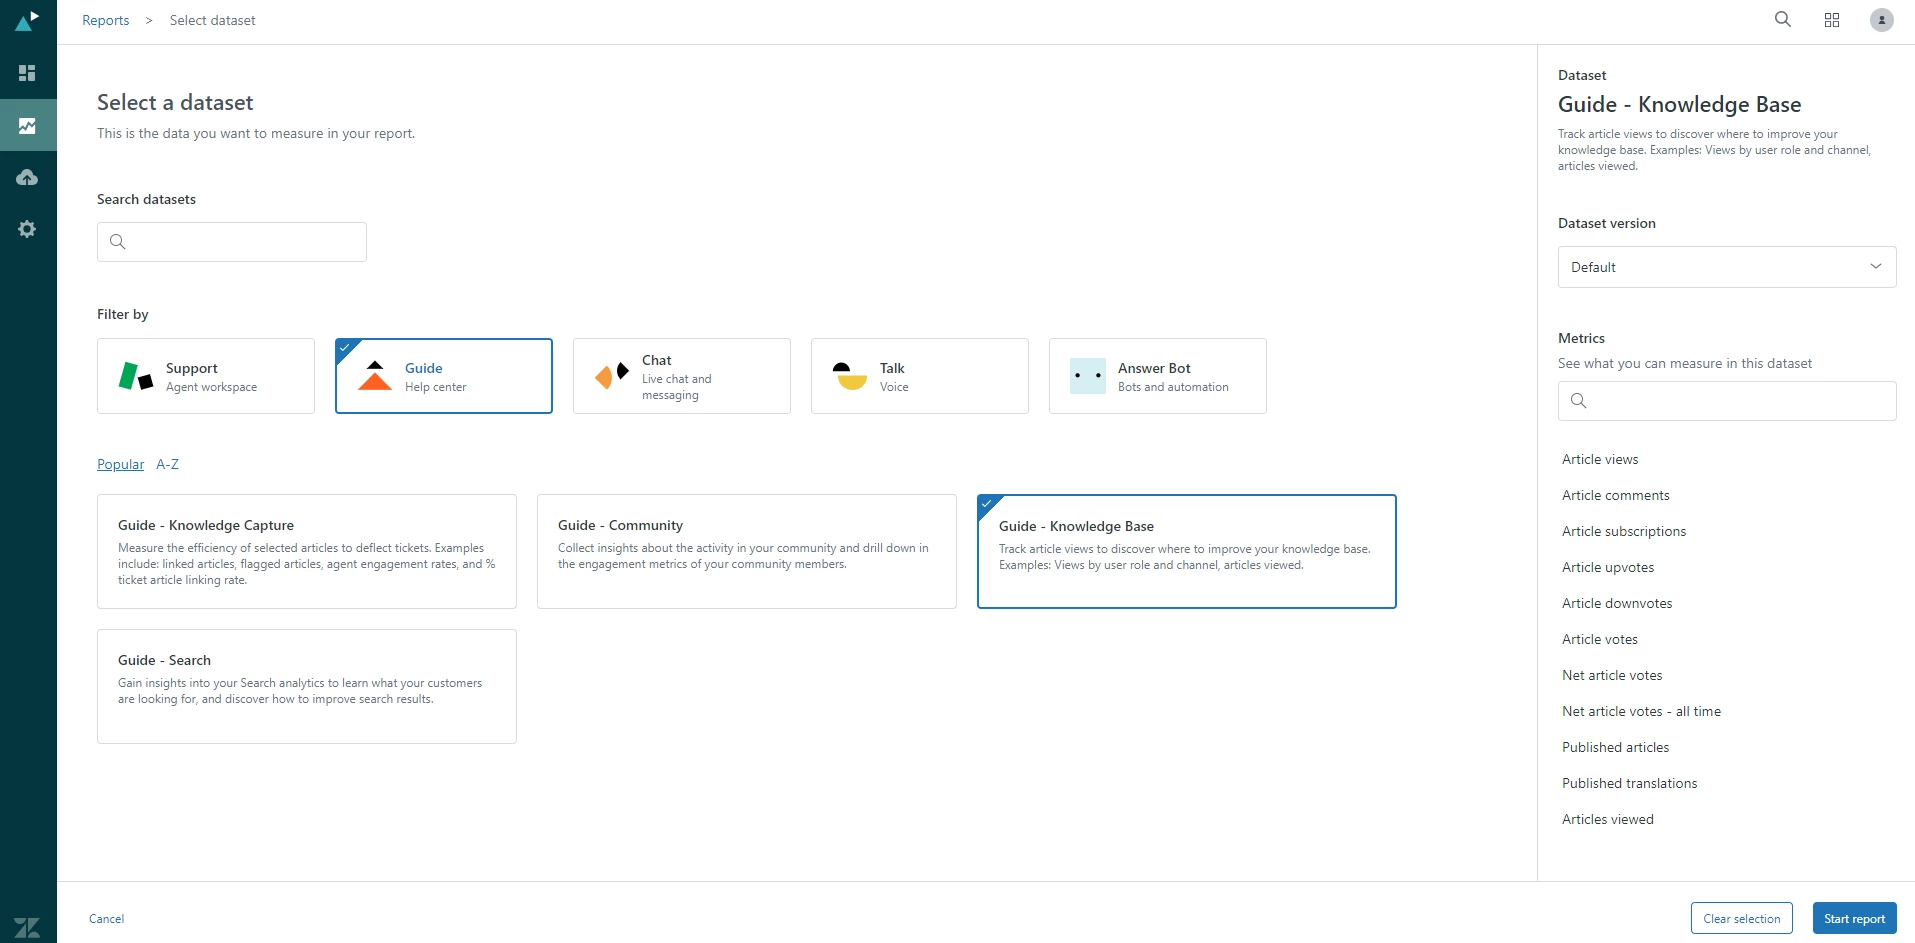This screenshot has height=943, width=1915.
Task: Click Net article votes - all time
Action: (x=1642, y=711)
